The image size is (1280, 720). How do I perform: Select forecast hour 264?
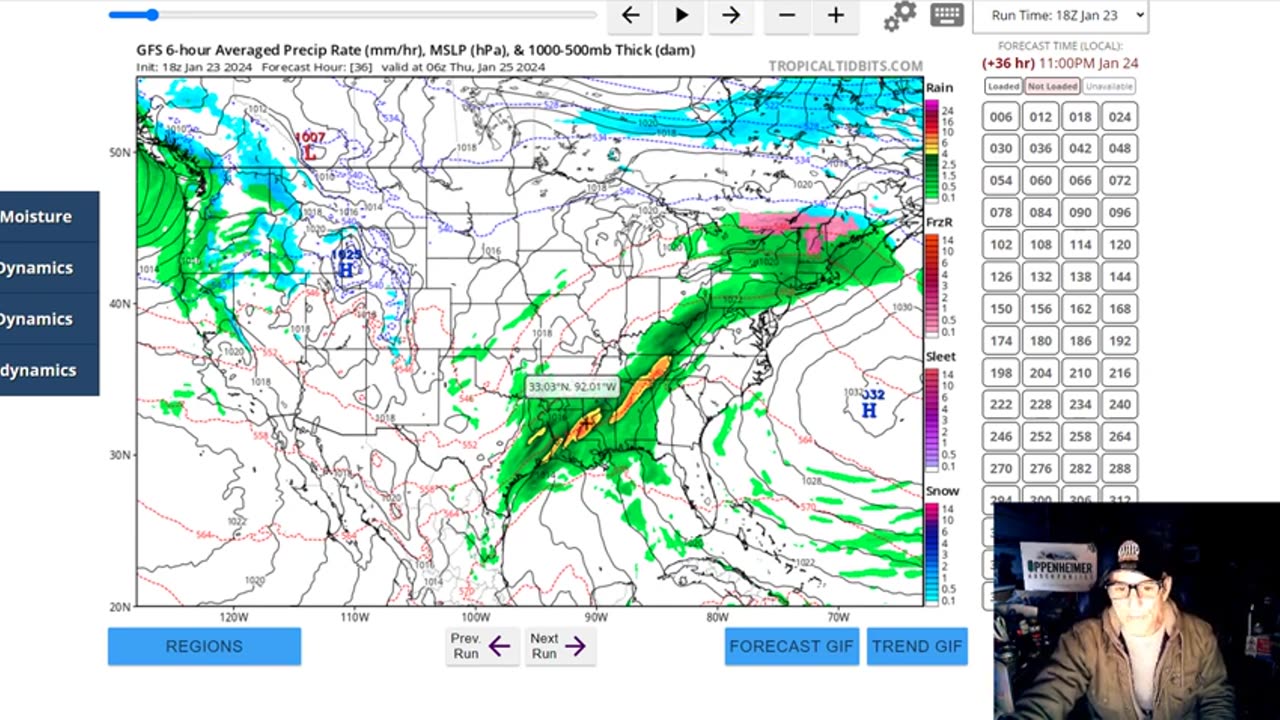1120,437
